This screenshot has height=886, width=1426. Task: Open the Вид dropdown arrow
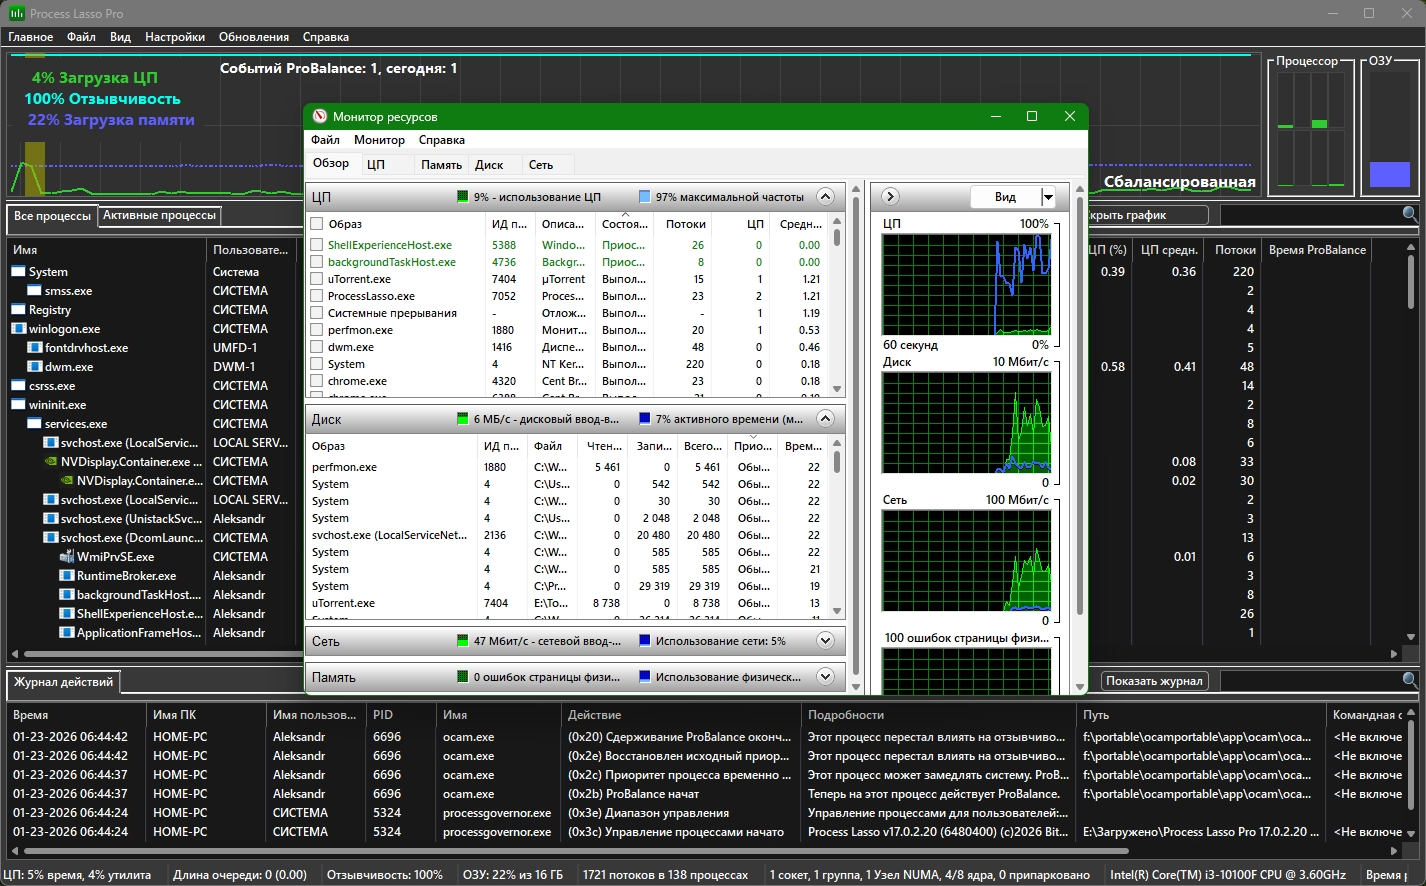pyautogui.click(x=1048, y=197)
